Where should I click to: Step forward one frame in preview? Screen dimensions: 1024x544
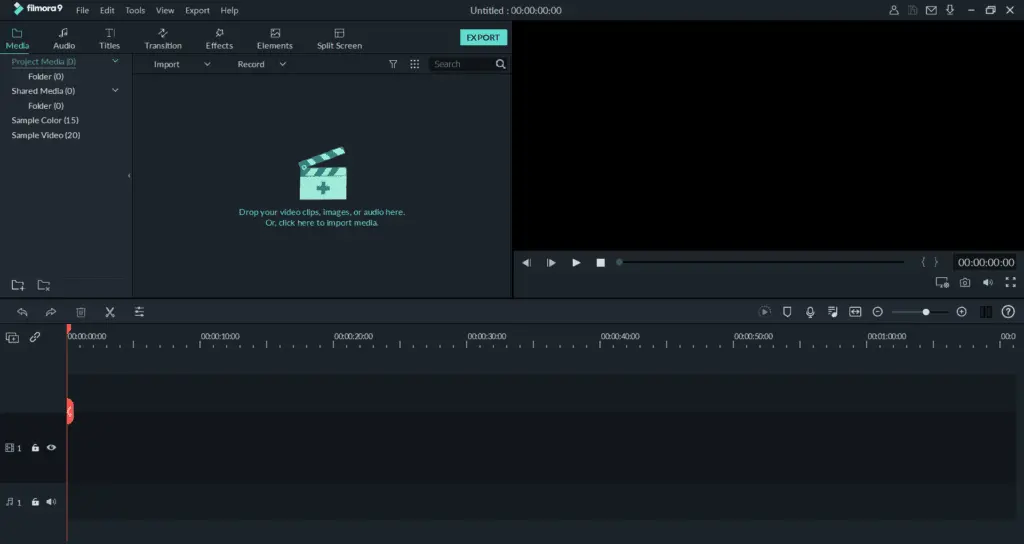551,263
